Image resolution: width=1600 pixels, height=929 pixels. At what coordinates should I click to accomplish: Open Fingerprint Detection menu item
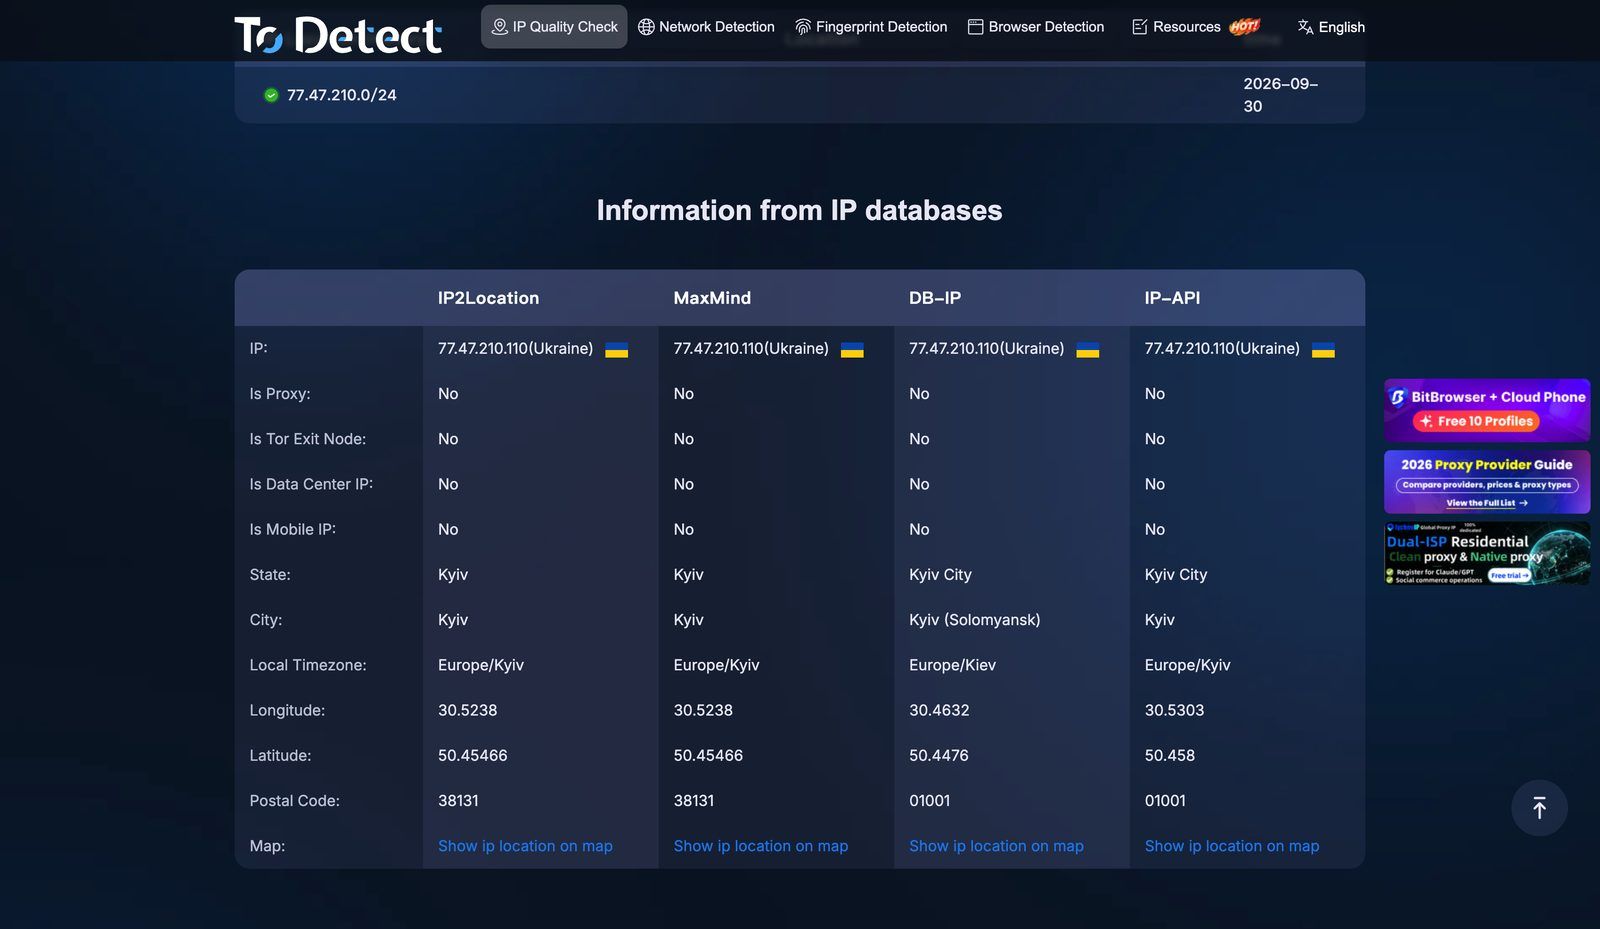coord(871,27)
